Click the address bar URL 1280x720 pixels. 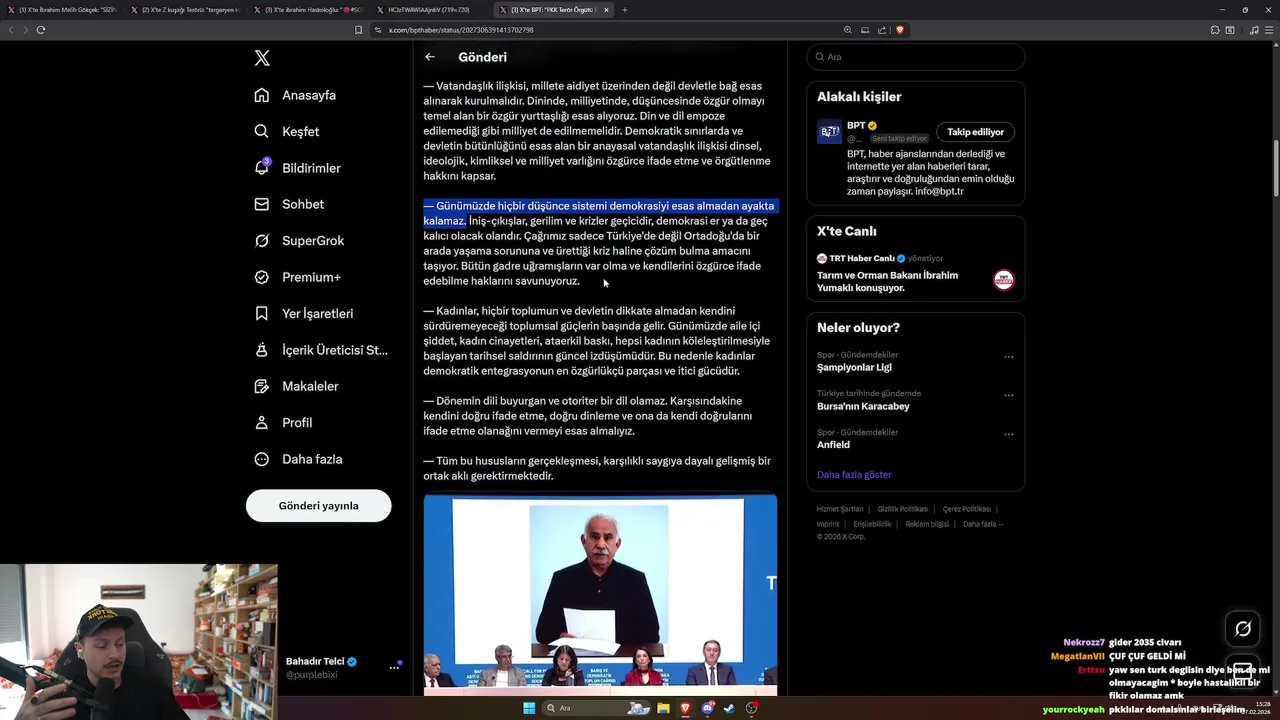coord(461,30)
